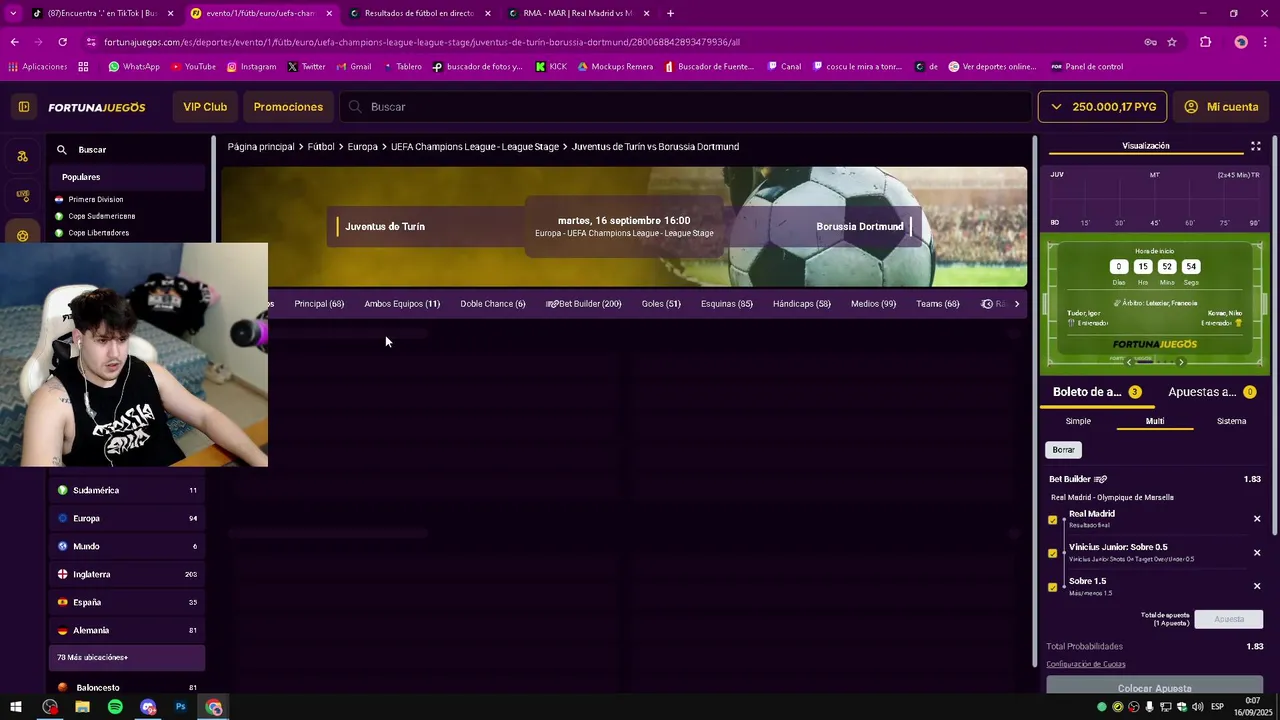
Task: Open the Teams (68) tab
Action: tap(937, 304)
